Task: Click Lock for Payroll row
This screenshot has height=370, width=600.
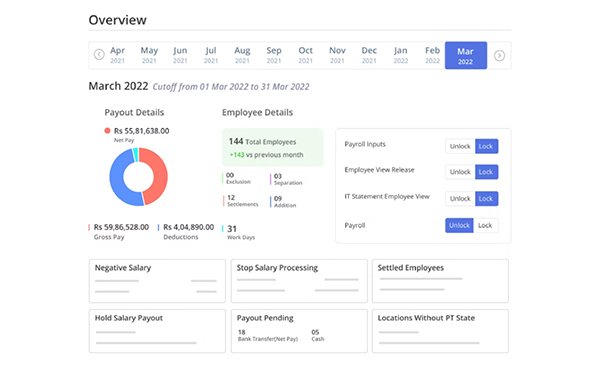Action: click(485, 225)
